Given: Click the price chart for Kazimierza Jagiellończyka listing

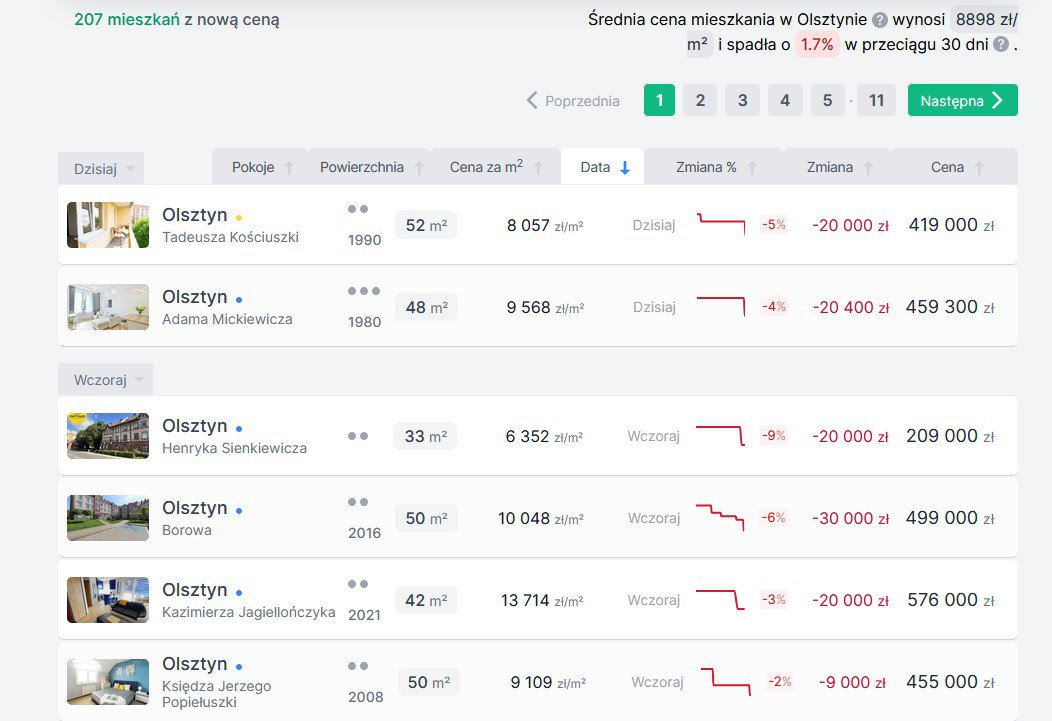Looking at the screenshot, I should click(720, 599).
